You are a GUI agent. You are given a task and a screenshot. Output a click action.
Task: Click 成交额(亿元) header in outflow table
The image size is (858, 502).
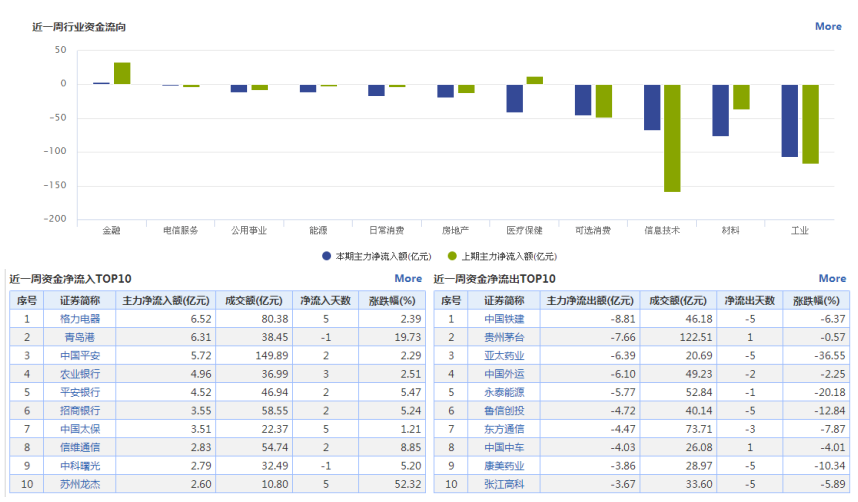click(x=678, y=301)
